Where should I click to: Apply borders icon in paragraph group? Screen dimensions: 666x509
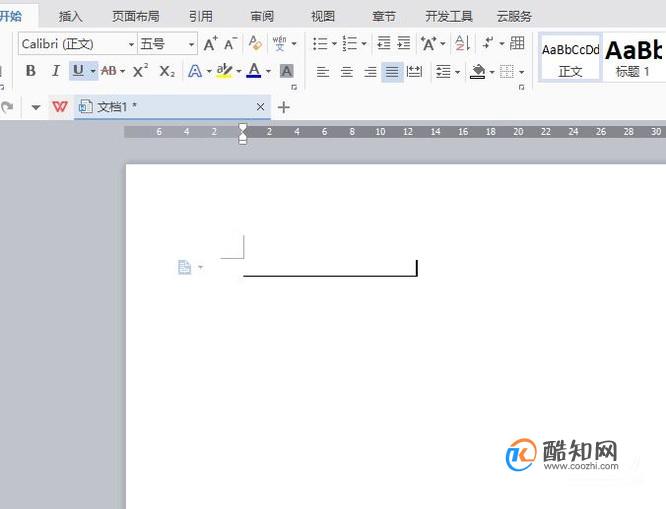pyautogui.click(x=507, y=72)
